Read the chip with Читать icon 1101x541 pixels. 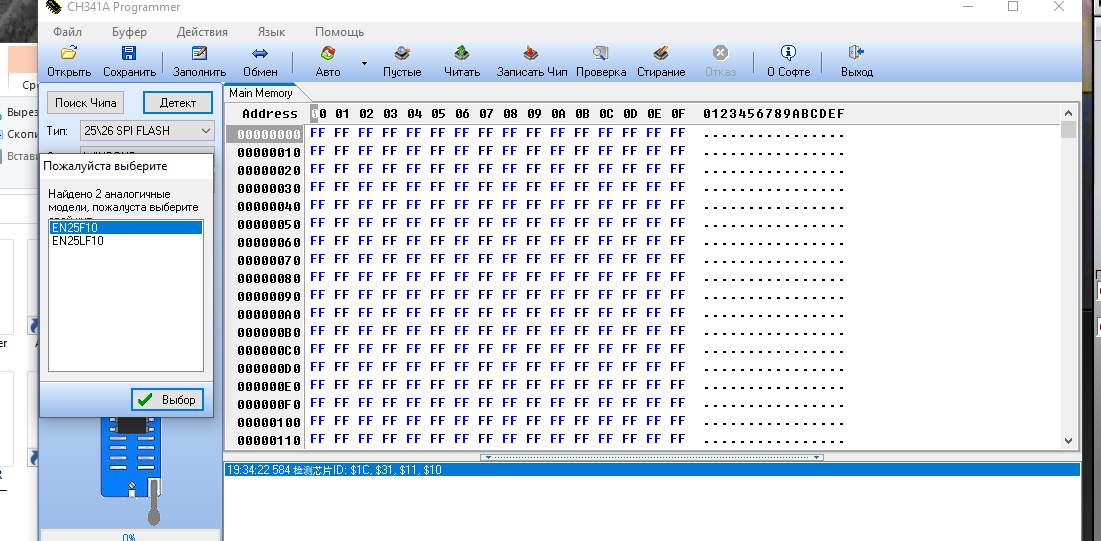pyautogui.click(x=462, y=54)
